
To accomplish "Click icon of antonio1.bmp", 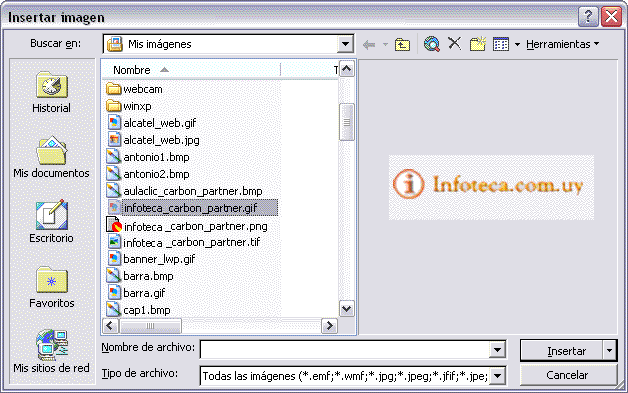I will [114, 156].
